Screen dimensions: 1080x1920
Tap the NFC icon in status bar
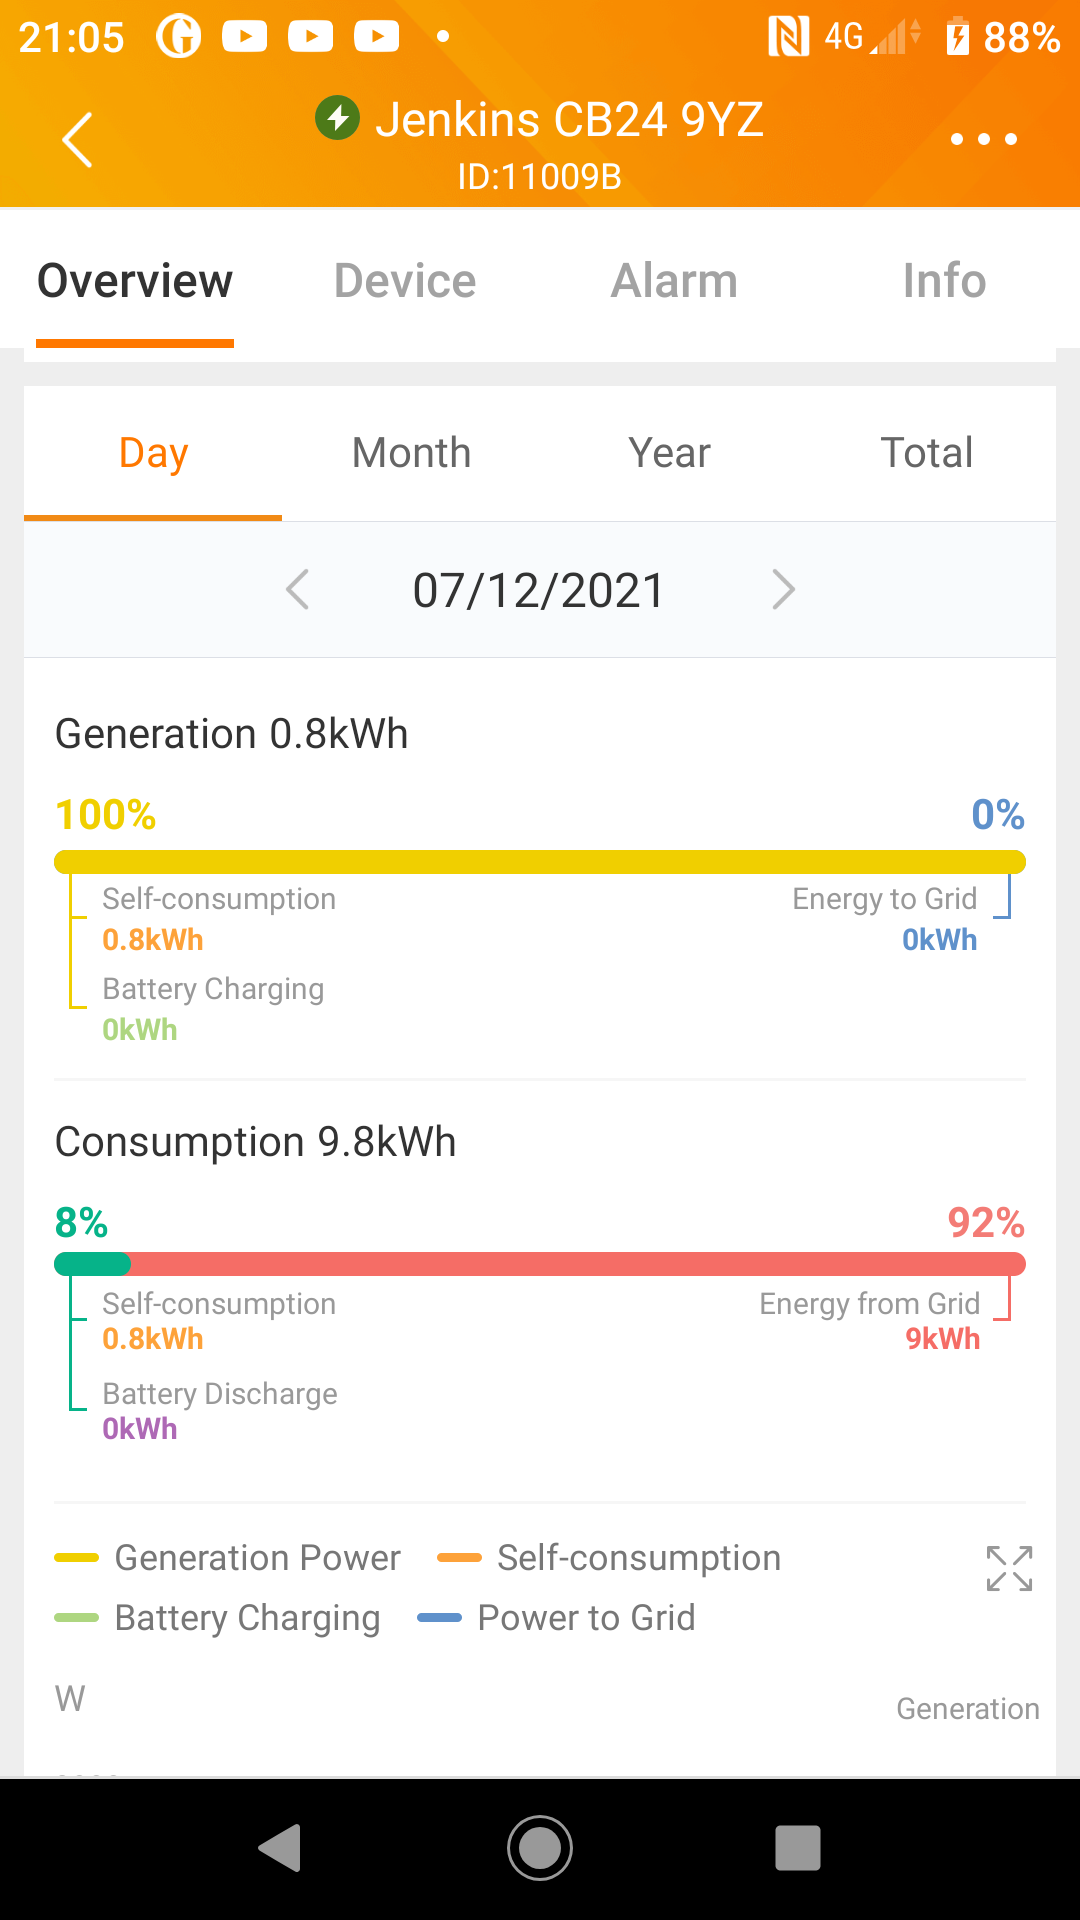pyautogui.click(x=788, y=38)
